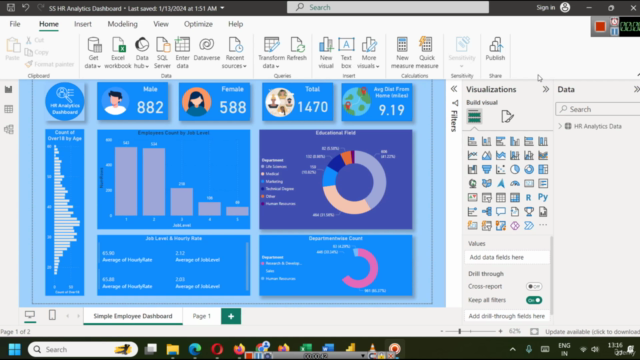Adjust the zoom slider handle
Image resolution: width=640 pixels, height=360 pixels.
(460, 331)
